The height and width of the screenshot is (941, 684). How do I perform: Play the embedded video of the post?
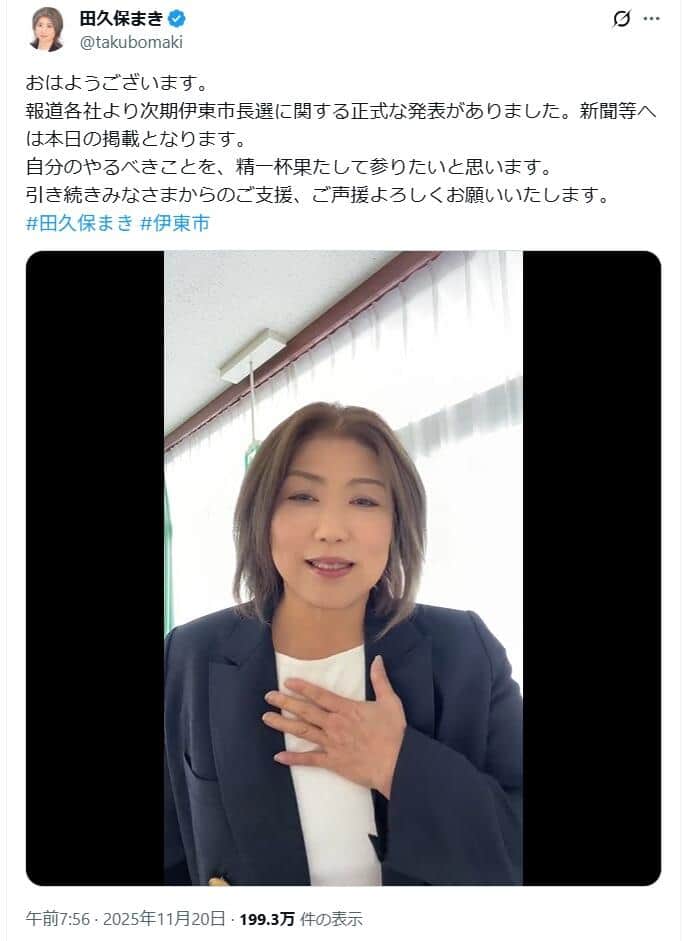[343, 568]
